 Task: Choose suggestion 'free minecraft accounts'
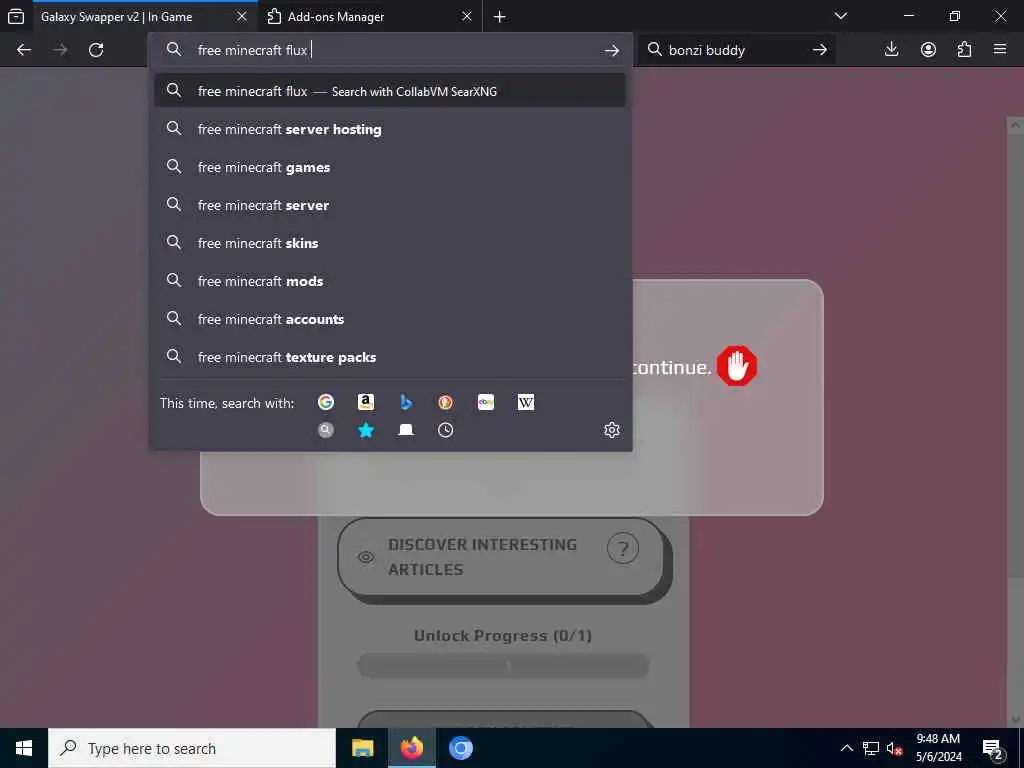point(390,319)
